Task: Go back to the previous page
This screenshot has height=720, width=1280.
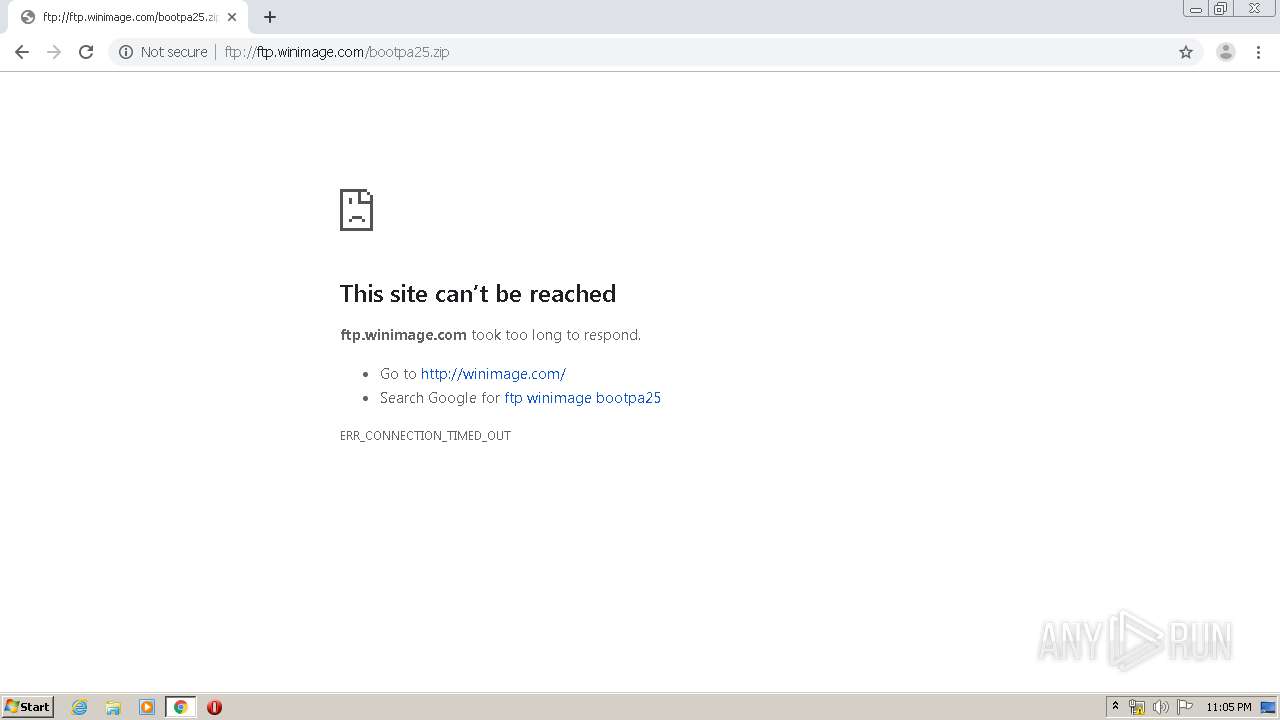Action: click(x=22, y=52)
